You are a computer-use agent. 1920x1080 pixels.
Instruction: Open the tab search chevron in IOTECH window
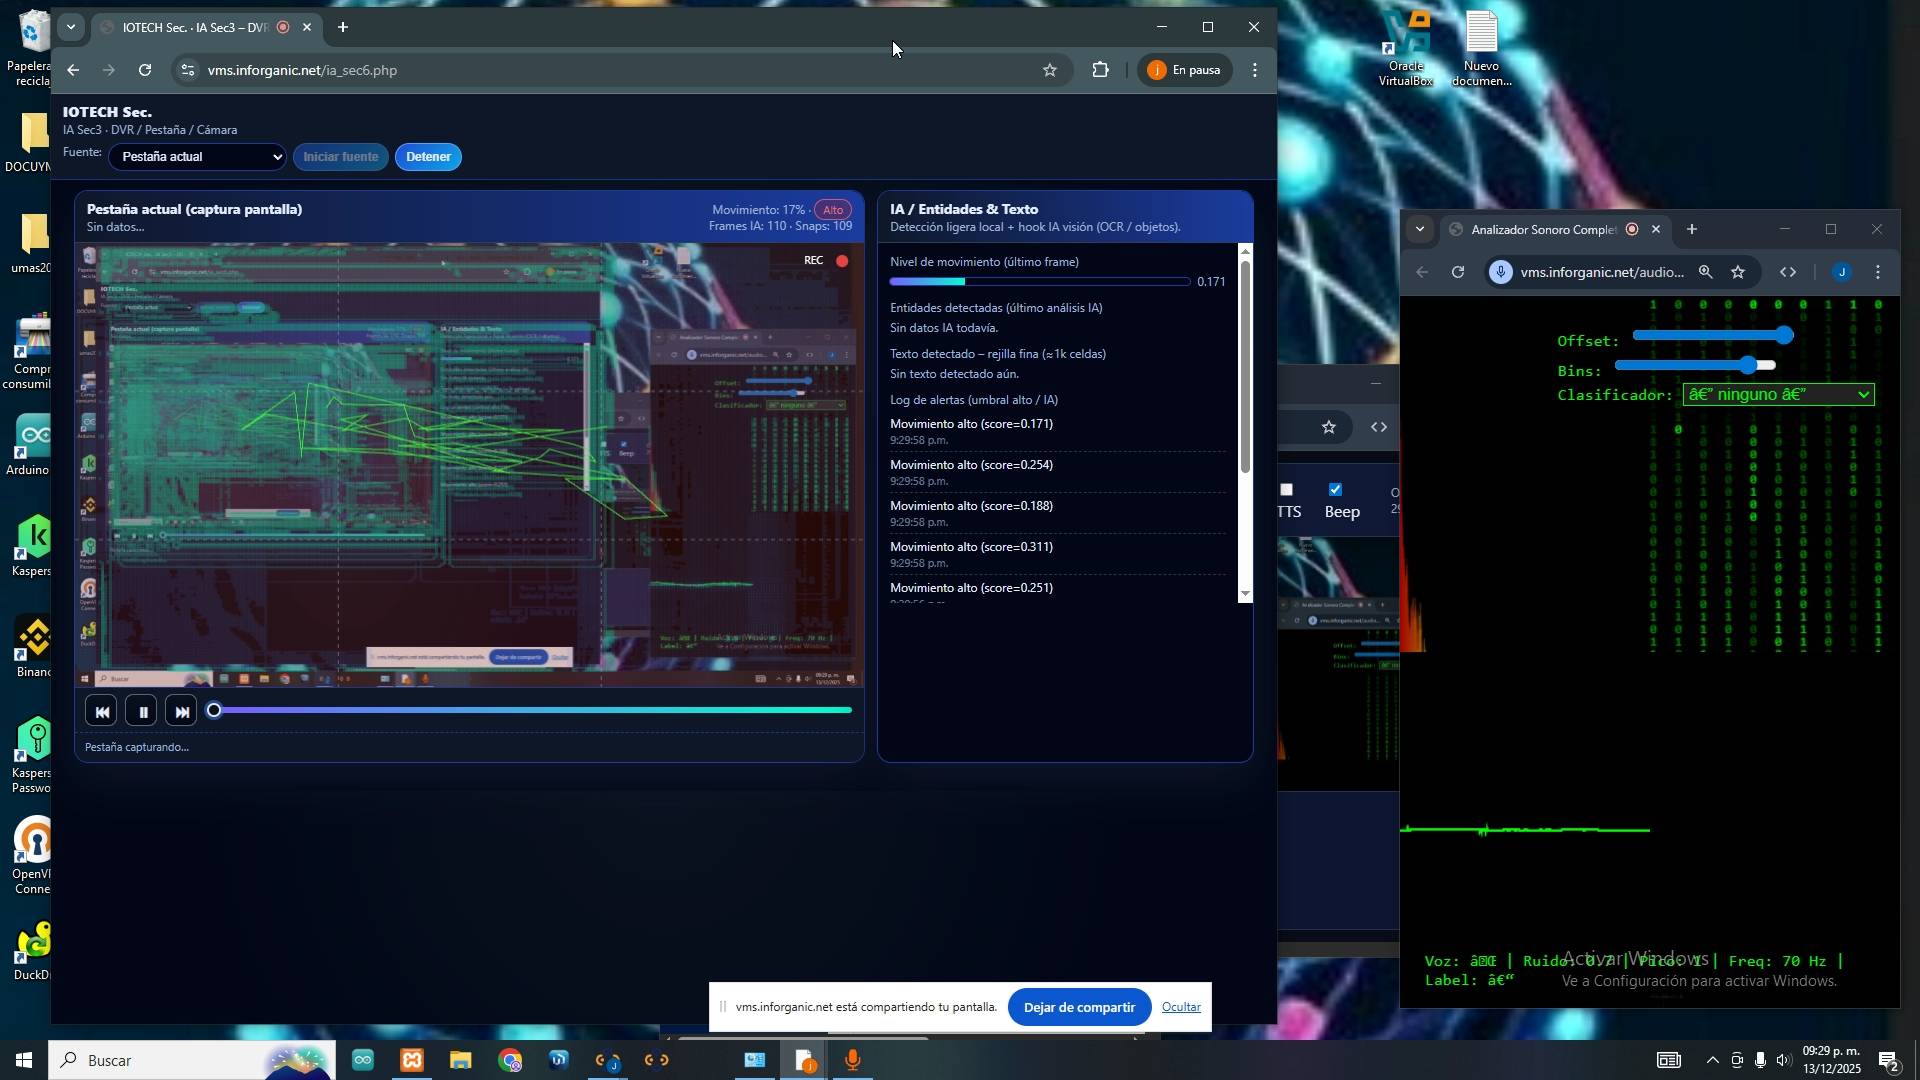70,27
